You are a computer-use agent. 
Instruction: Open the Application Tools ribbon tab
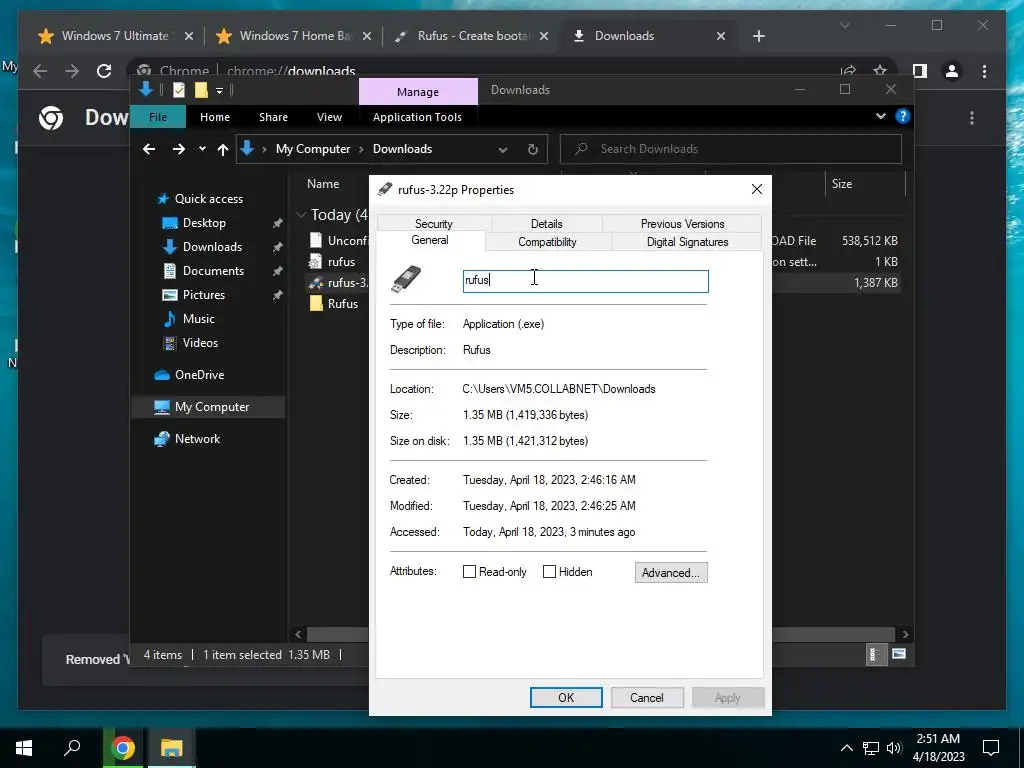pyautogui.click(x=417, y=117)
